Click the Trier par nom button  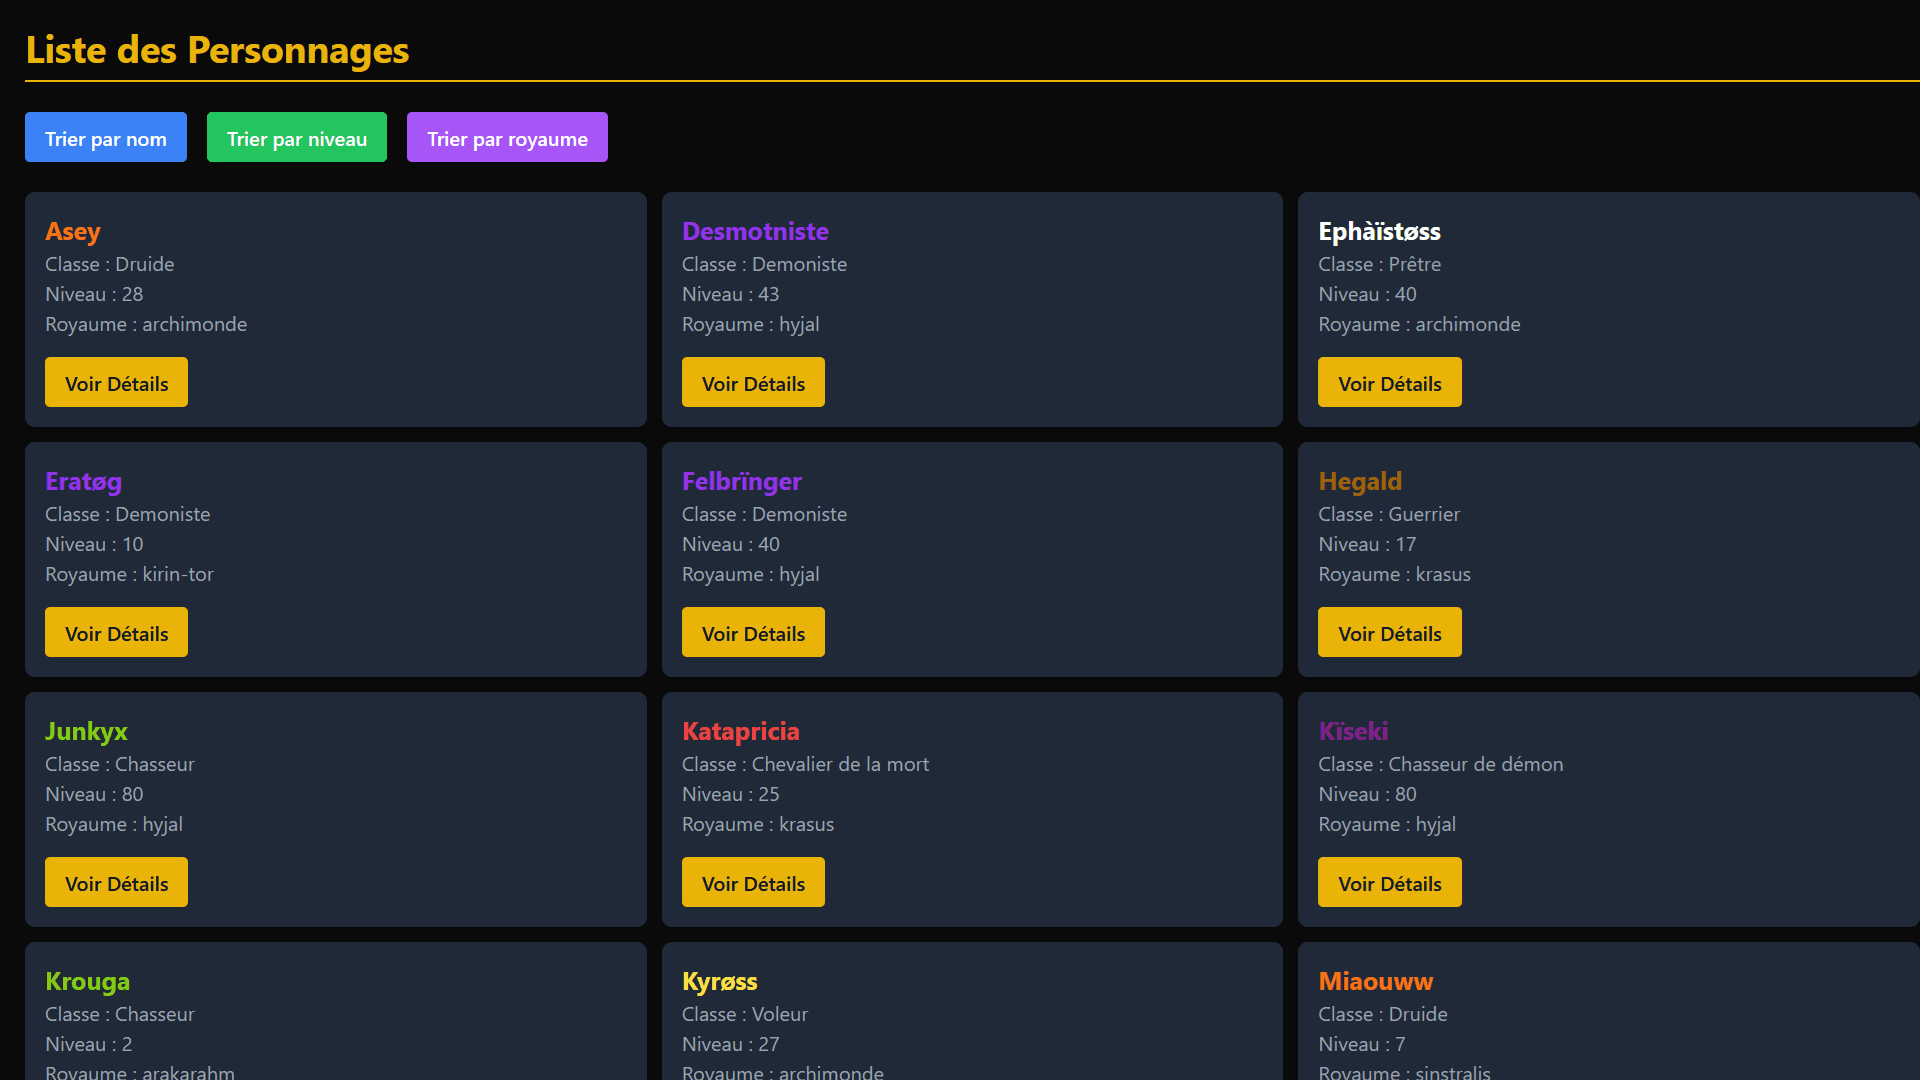[x=106, y=138]
